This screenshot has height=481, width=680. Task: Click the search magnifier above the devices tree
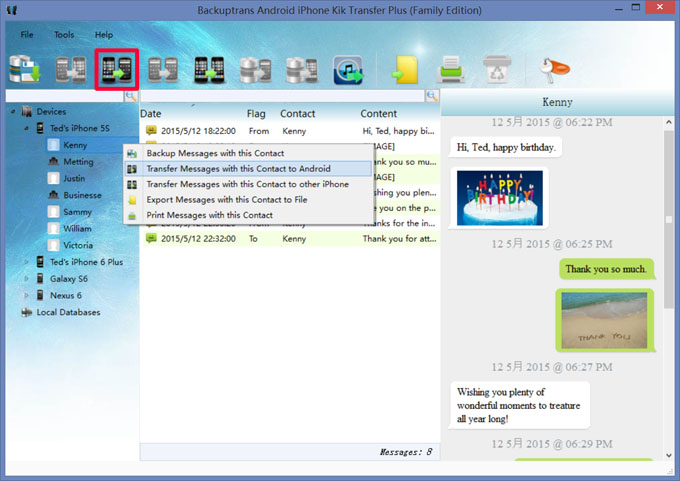[x=131, y=96]
